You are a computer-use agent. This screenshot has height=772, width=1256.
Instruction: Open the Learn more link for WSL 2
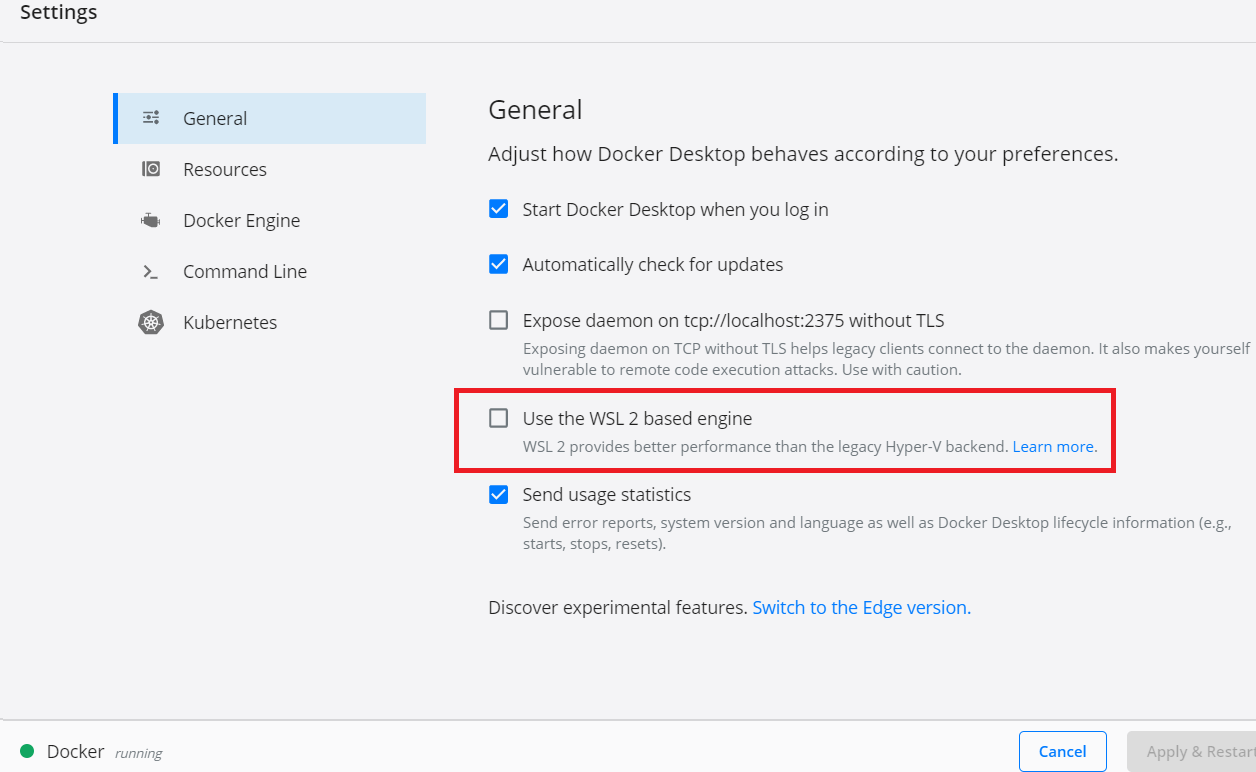[x=1054, y=447]
